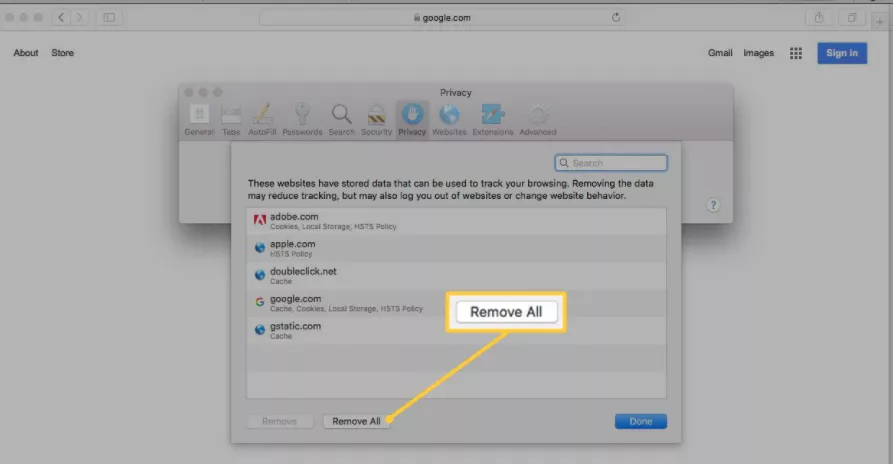The height and width of the screenshot is (464, 893).
Task: Go forward with Safari's forward arrow
Action: 79,18
